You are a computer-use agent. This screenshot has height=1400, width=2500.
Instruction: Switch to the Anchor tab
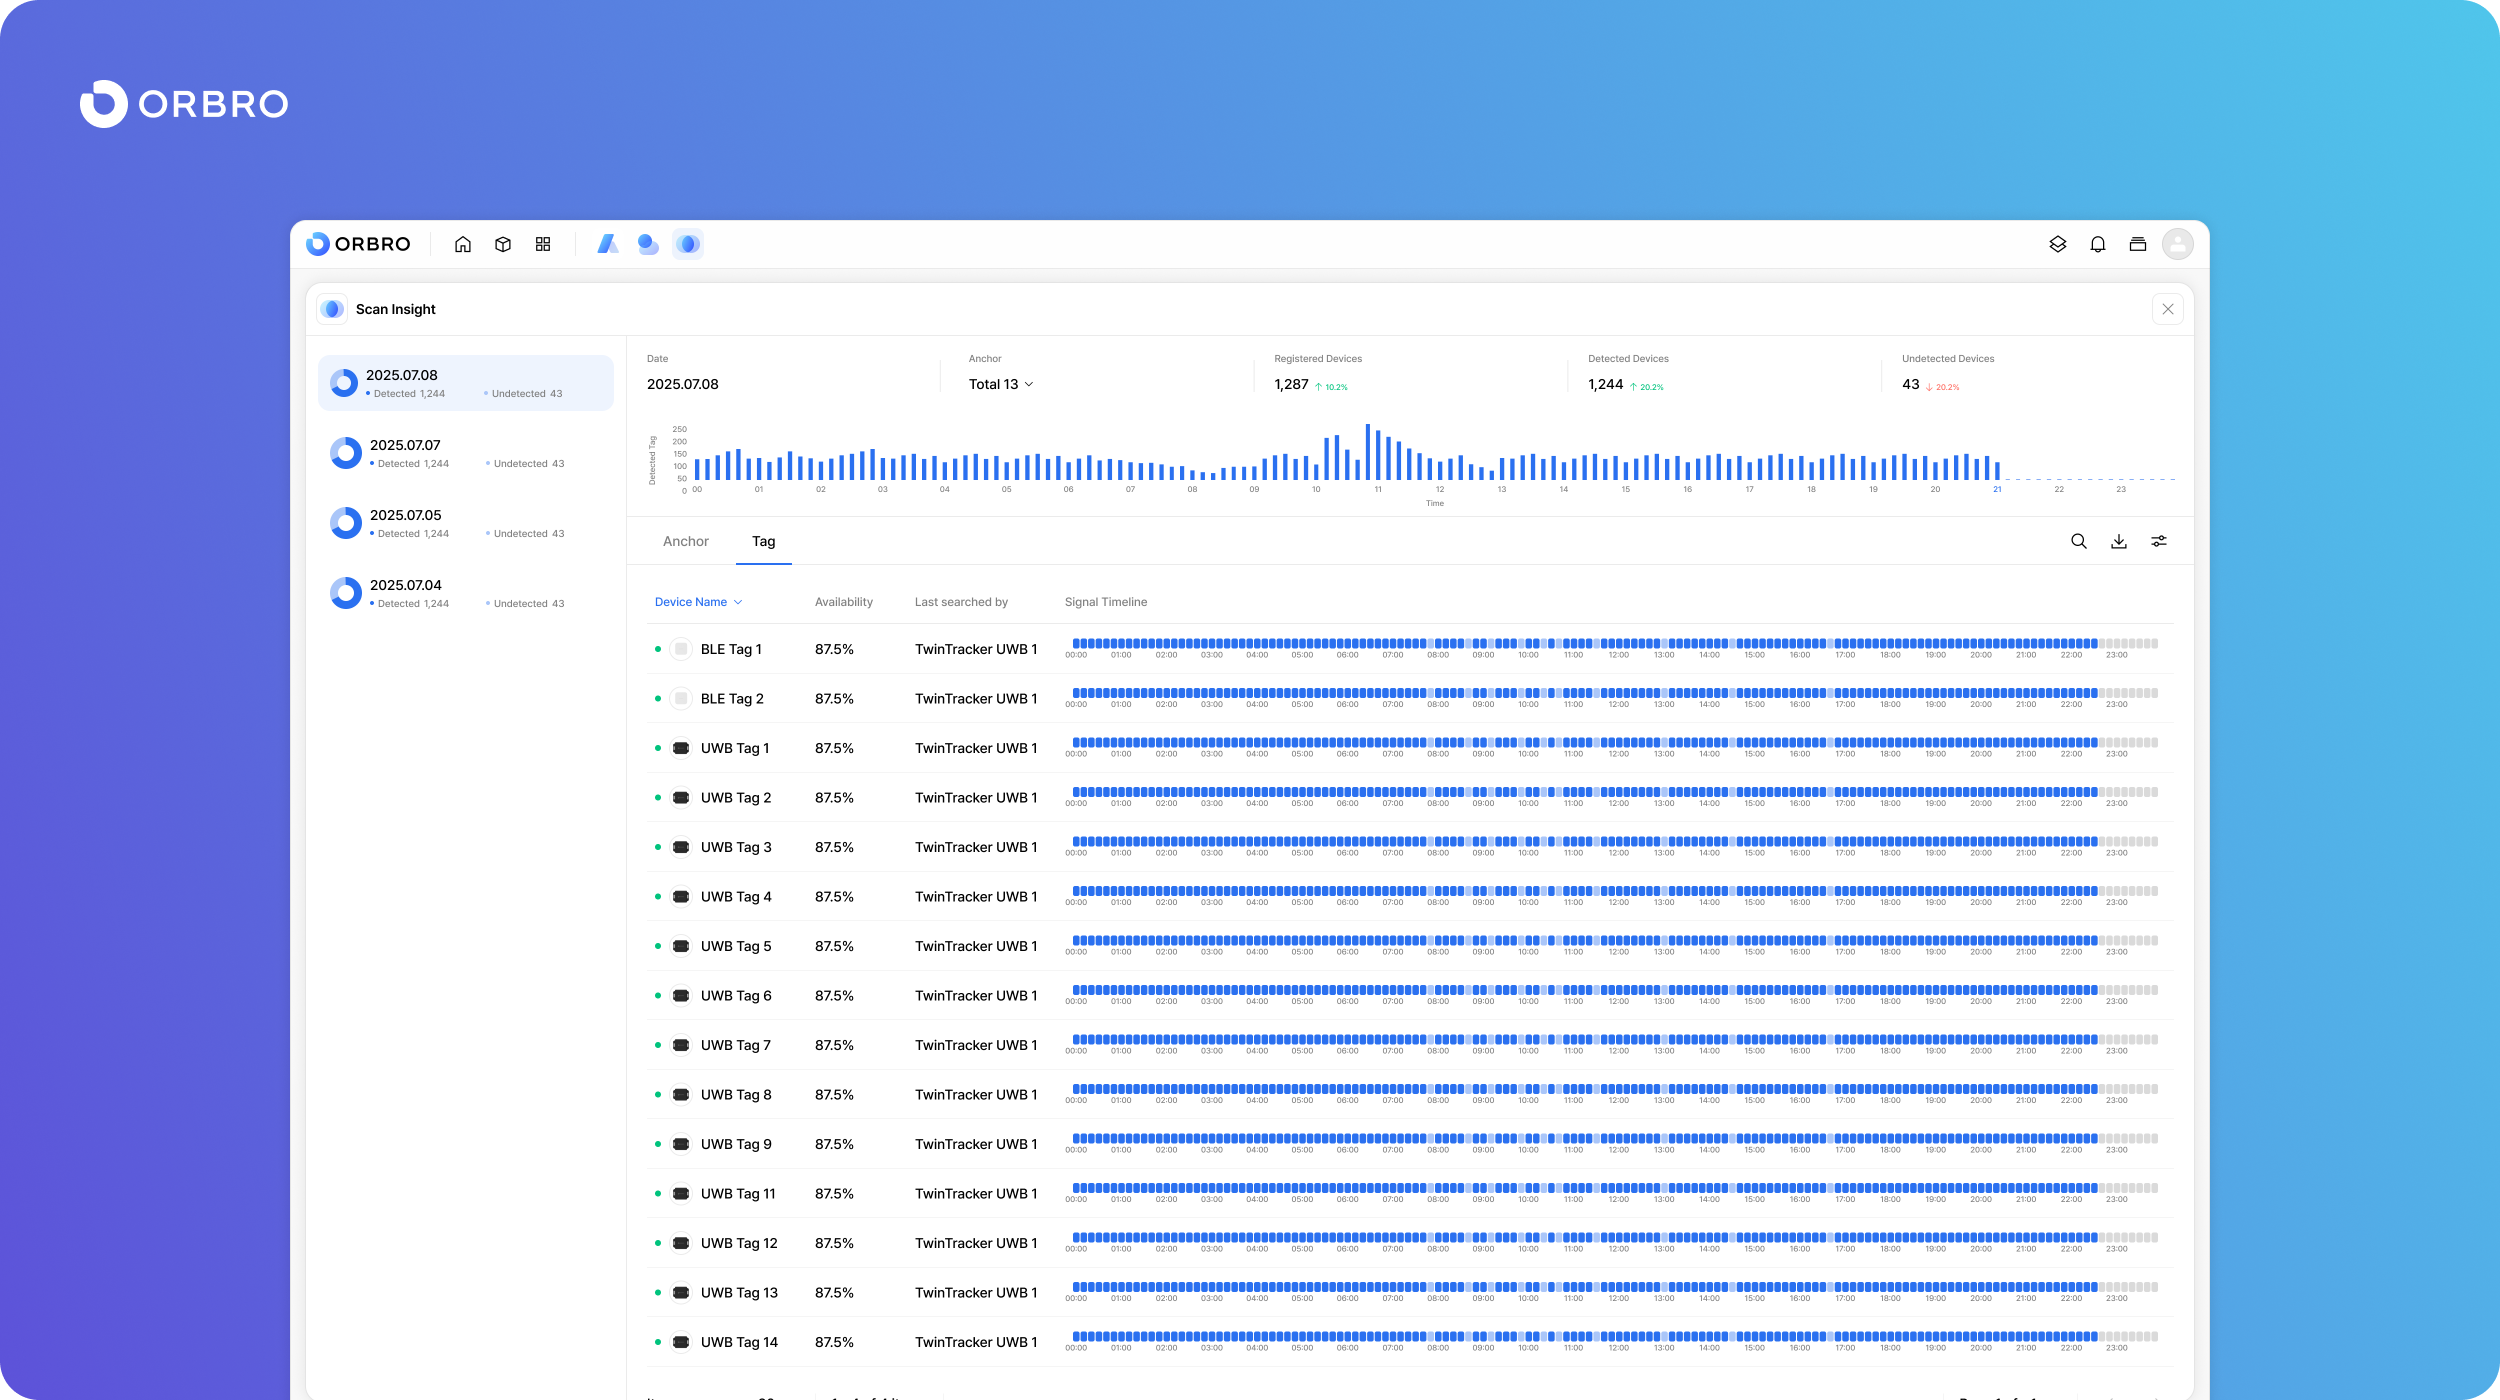685,541
